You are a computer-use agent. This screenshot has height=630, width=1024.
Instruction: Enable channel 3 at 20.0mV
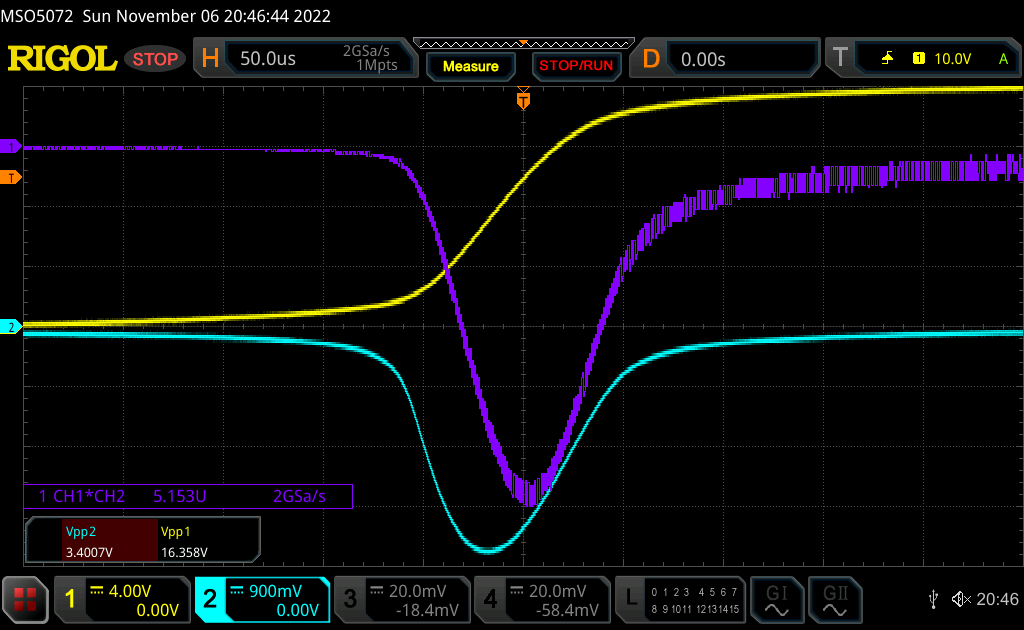tap(402, 600)
